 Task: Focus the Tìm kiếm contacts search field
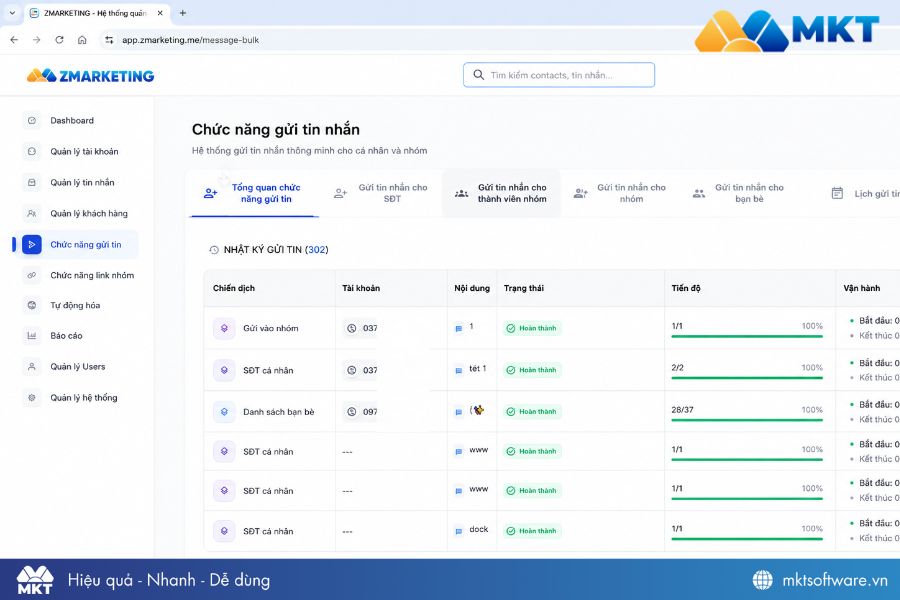point(558,75)
